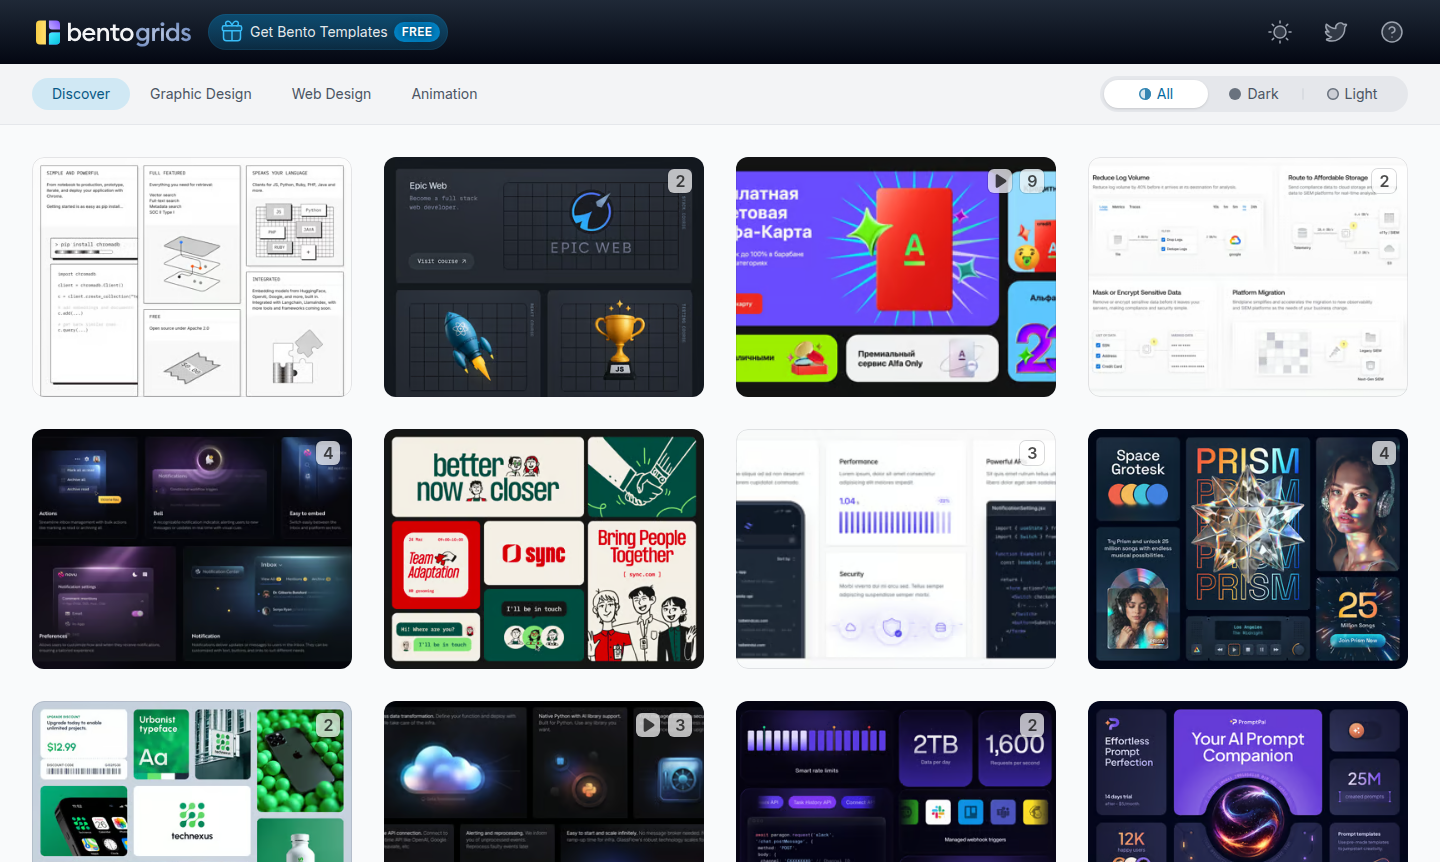
Task: Switch to the Discover tab
Action: coord(81,94)
